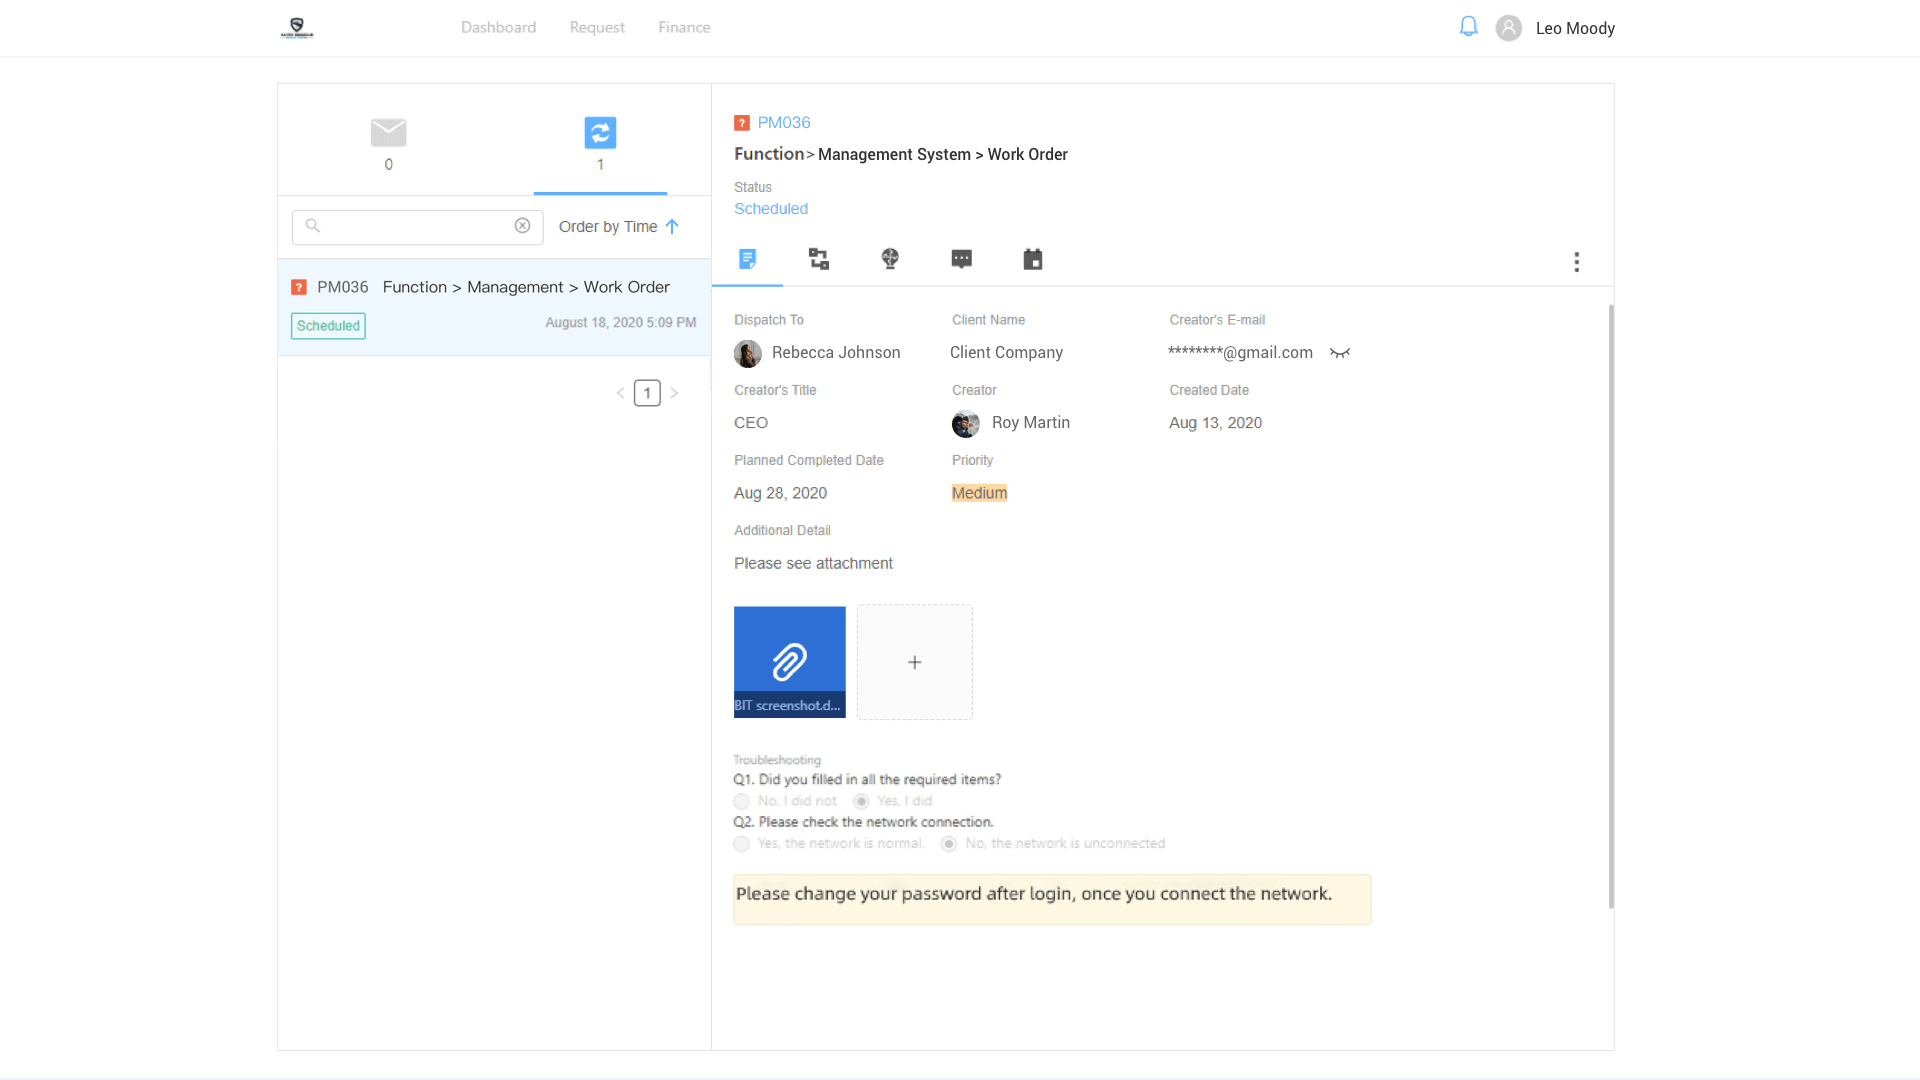Screen dimensions: 1920x1080
Task: Select 'Yes, the network is normal' option
Action: [x=741, y=844]
